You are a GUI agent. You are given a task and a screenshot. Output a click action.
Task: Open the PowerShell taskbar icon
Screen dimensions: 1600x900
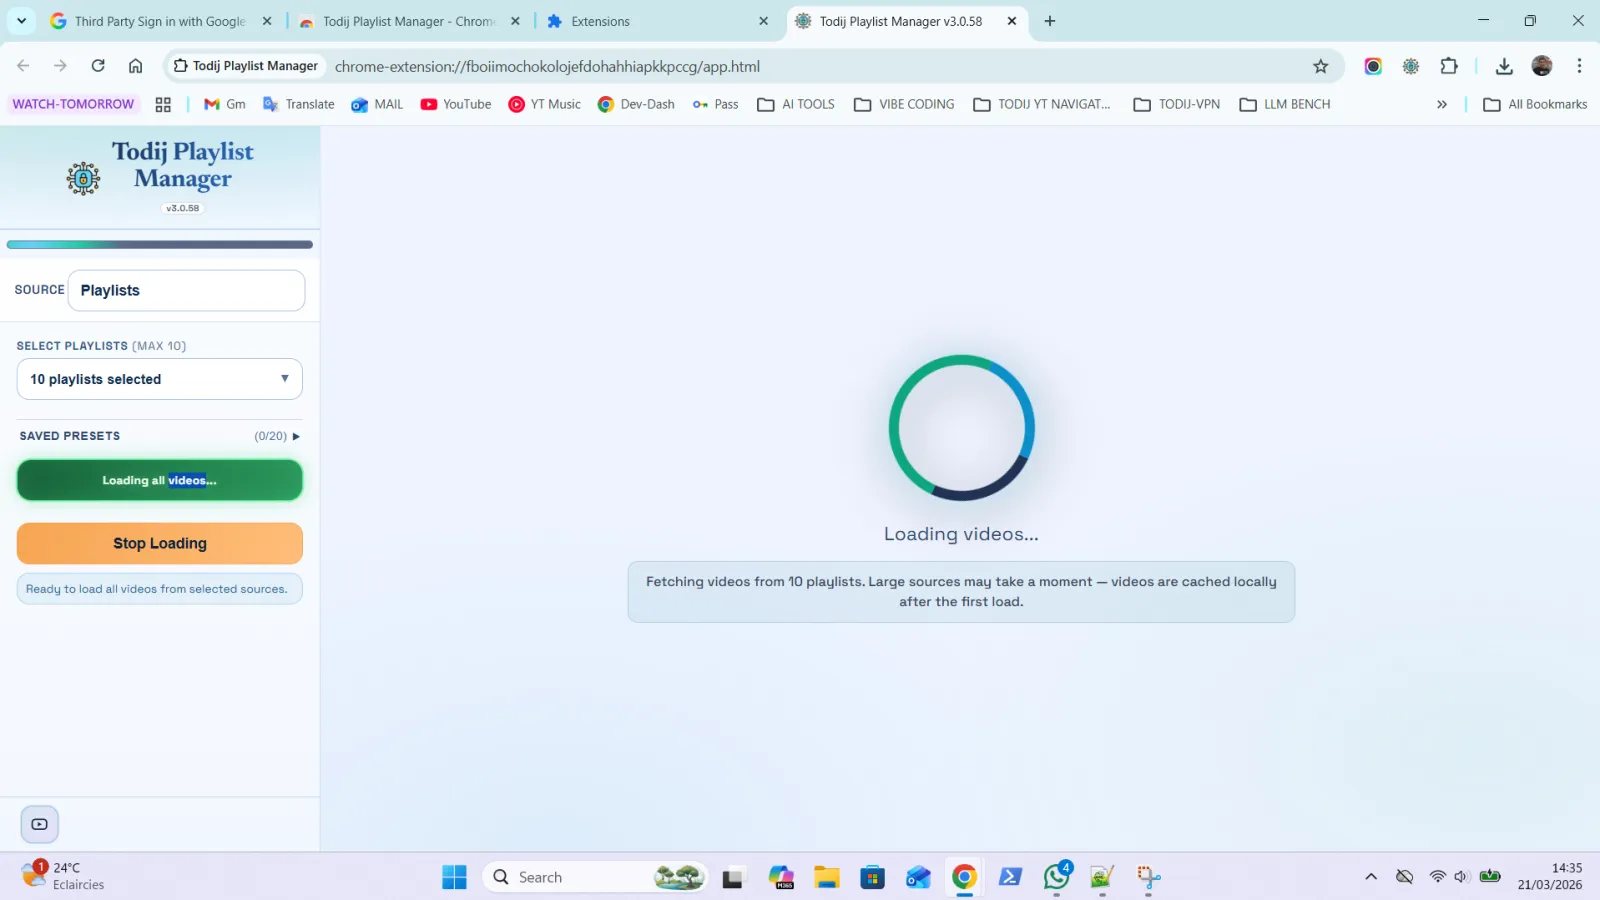(1010, 877)
